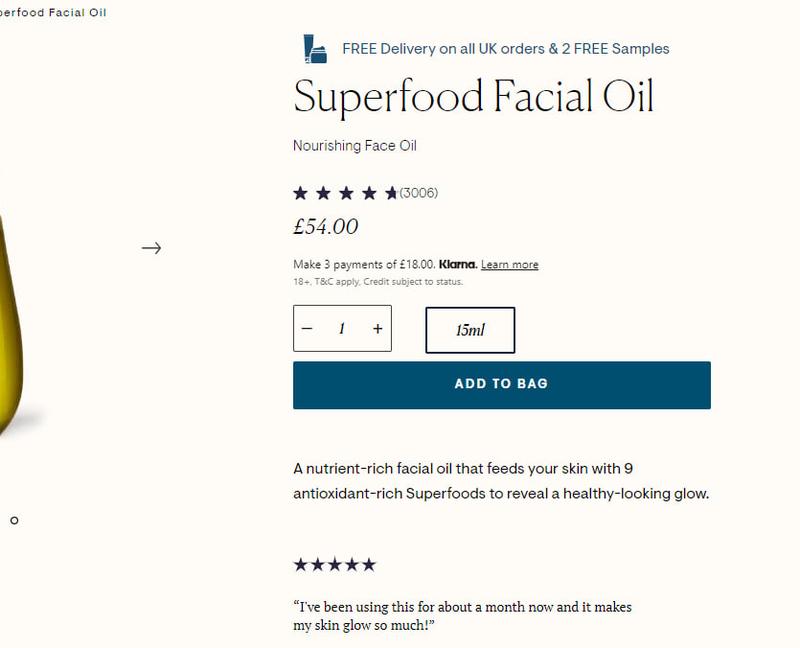Click the quantity number field
Screen dimensions: 800x648
click(x=342, y=329)
